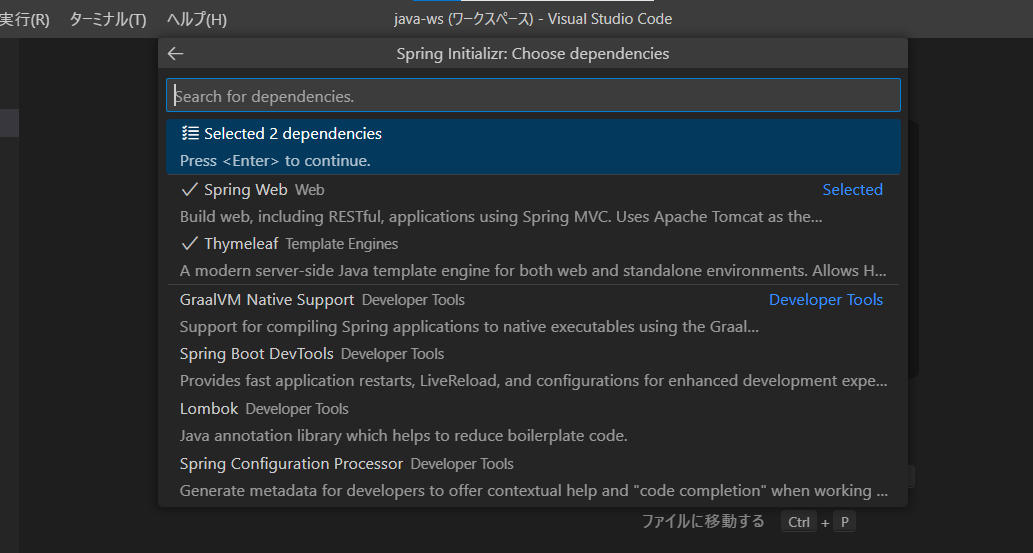Click the ファイルに移動する shortcut hint
Viewport: 1033px width, 553px height.
point(702,521)
